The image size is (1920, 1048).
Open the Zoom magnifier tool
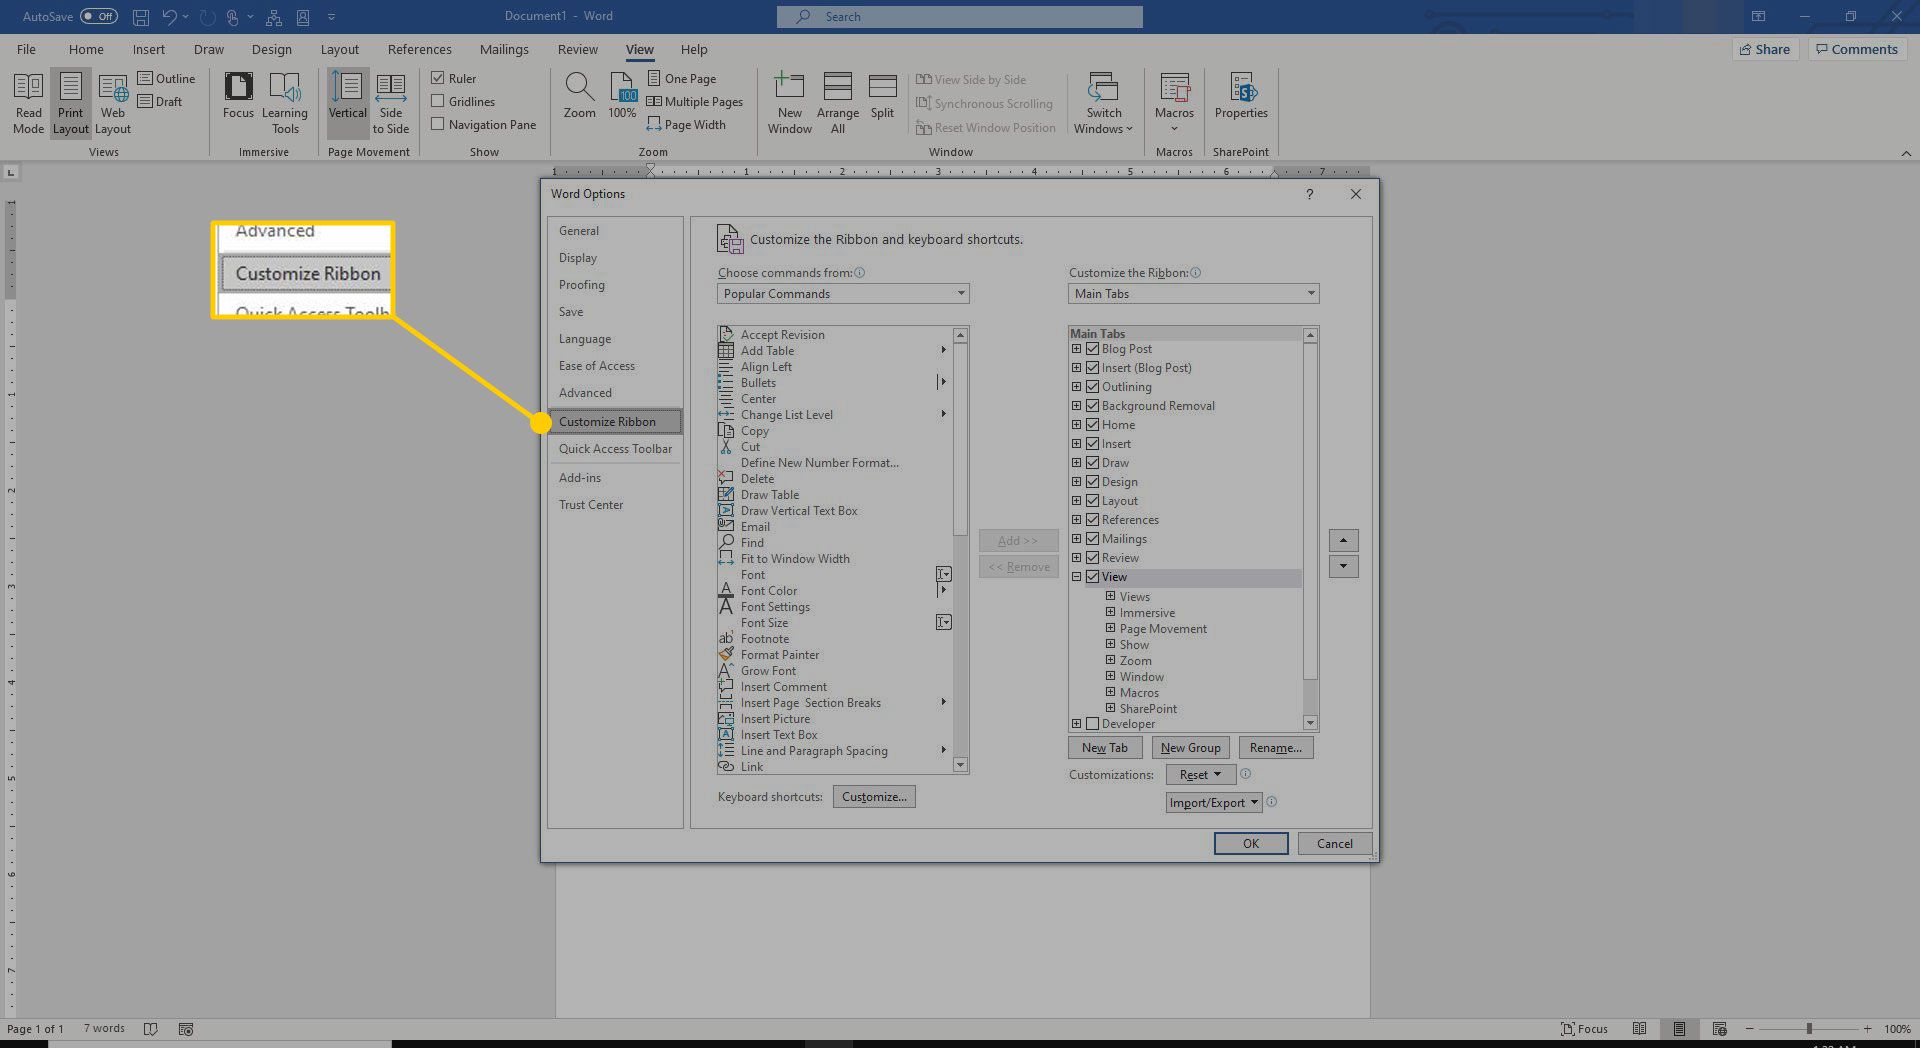pyautogui.click(x=579, y=96)
